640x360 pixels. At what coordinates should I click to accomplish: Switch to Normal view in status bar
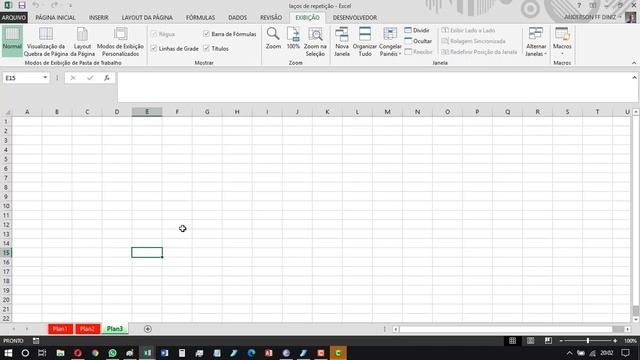point(513,340)
